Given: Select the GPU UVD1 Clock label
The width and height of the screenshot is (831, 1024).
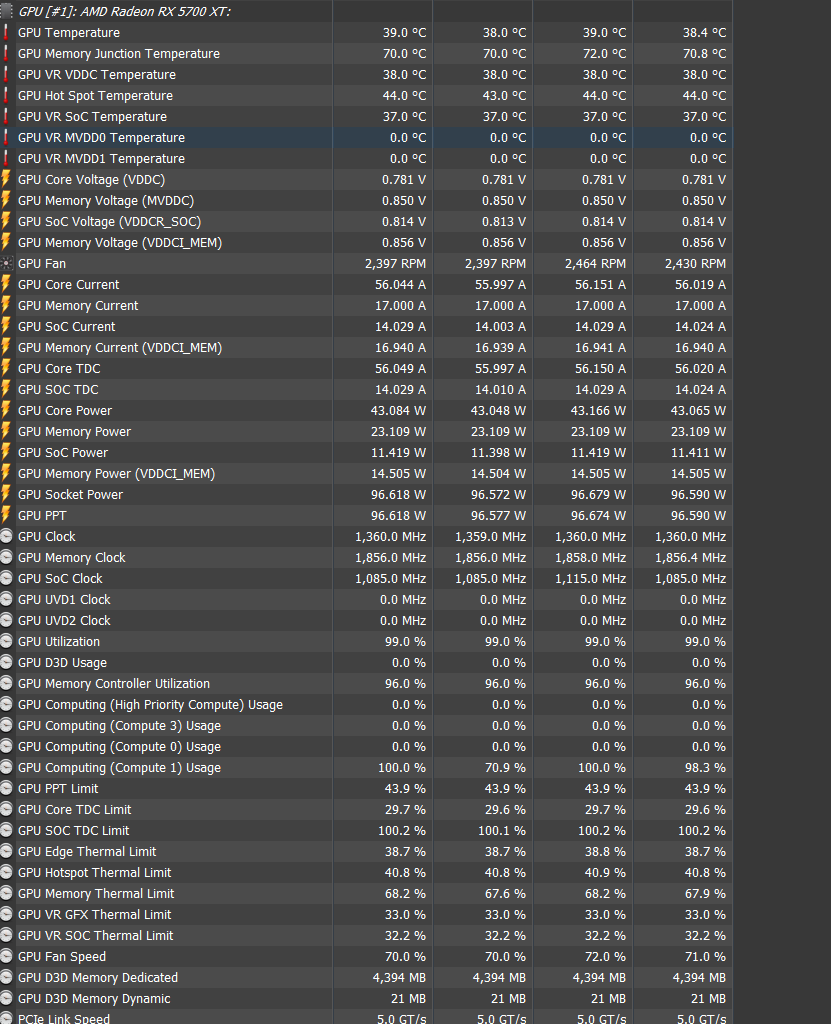Looking at the screenshot, I should 64,600.
